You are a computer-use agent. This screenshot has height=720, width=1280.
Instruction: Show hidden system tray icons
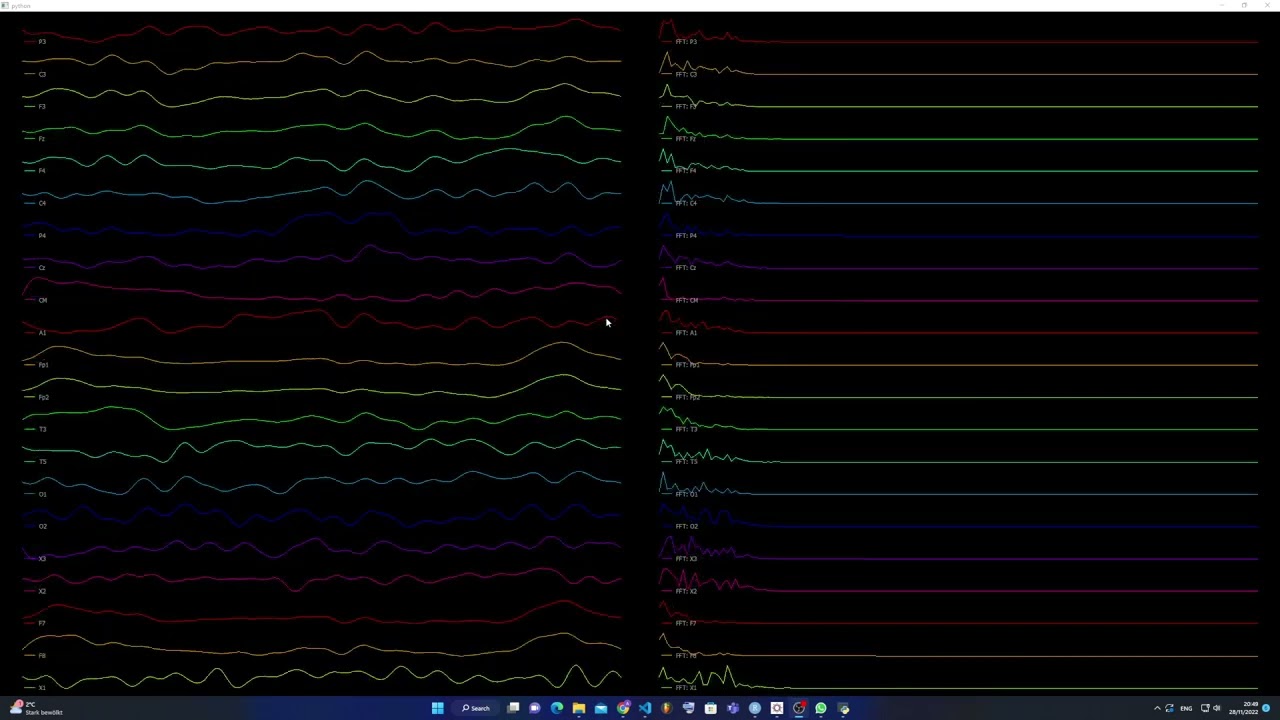(1157, 708)
